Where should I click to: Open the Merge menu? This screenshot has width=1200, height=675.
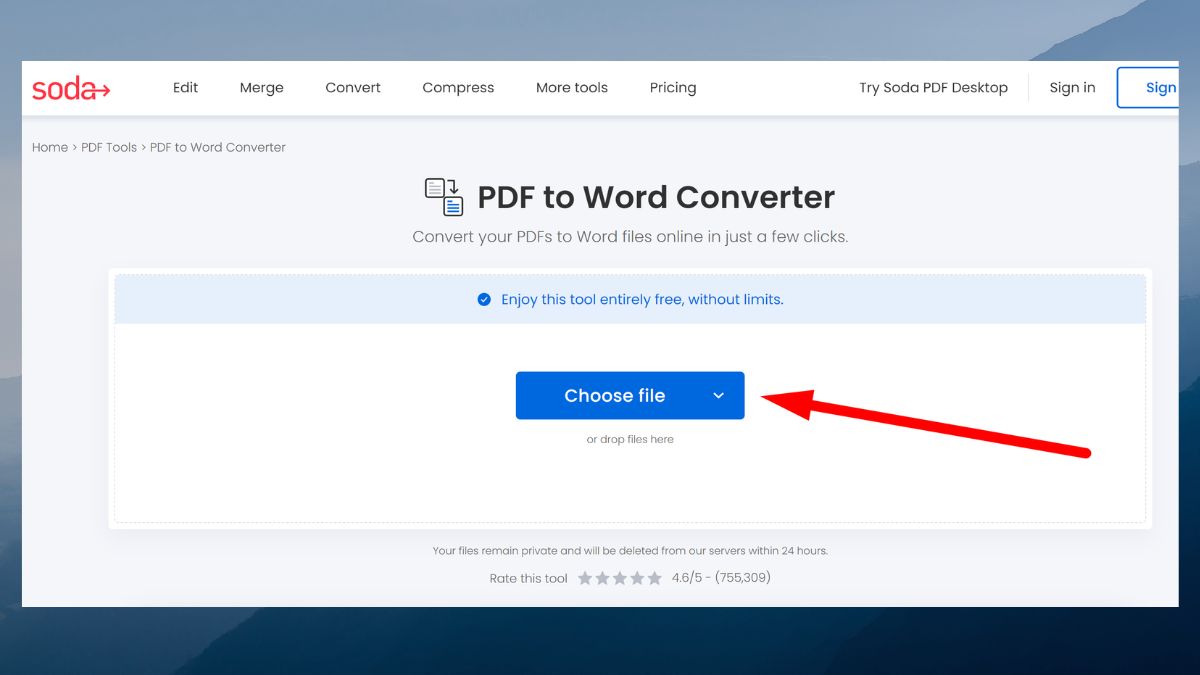click(262, 88)
